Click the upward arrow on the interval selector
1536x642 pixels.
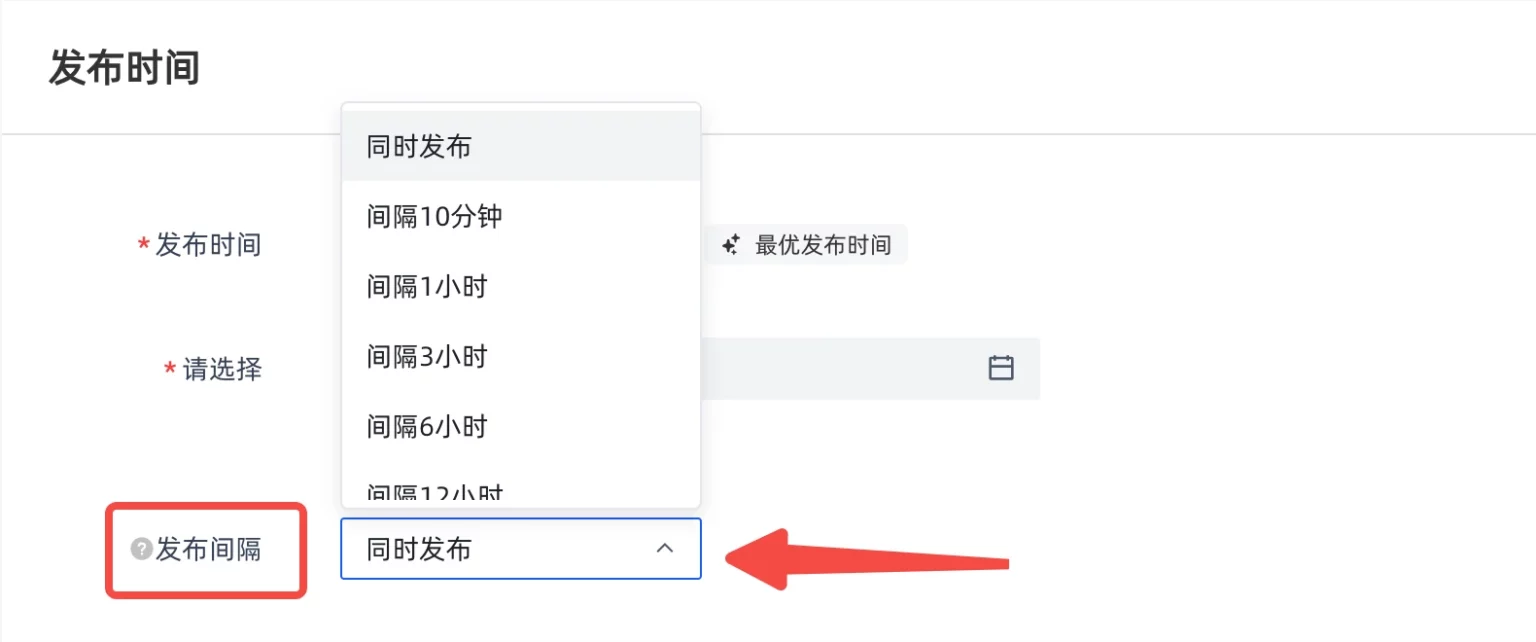point(665,548)
